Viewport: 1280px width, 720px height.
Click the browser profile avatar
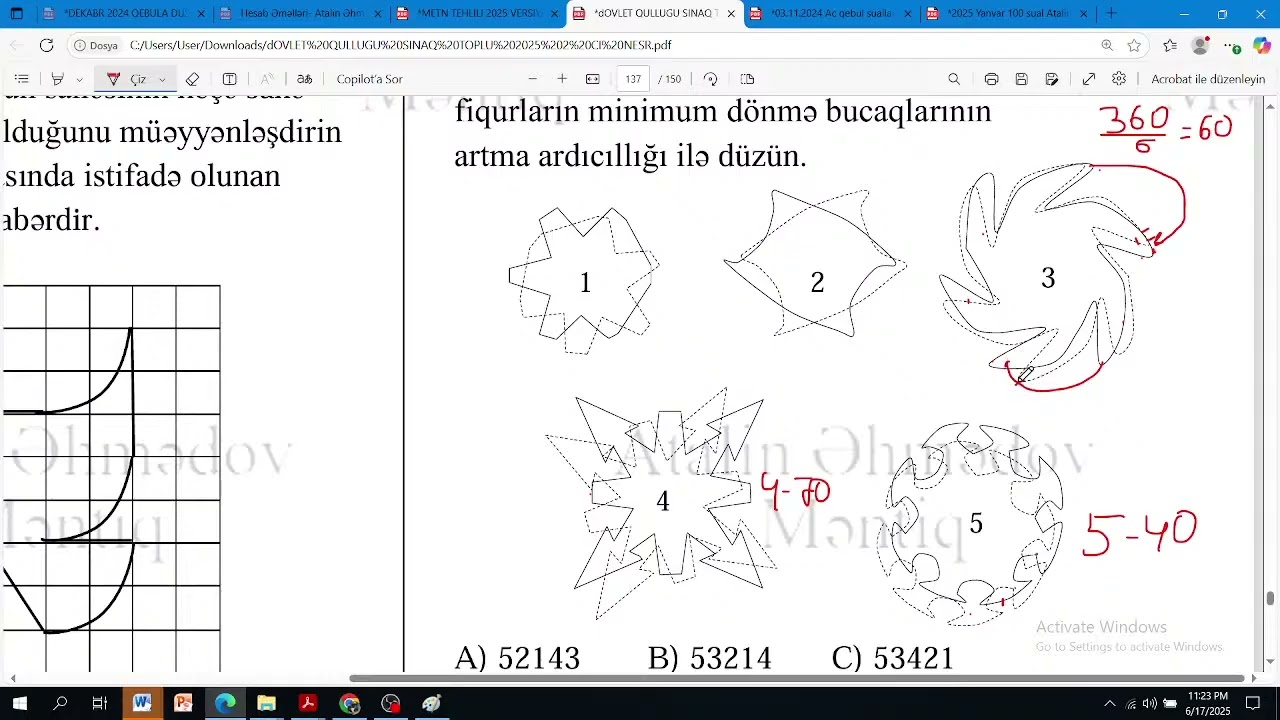coord(1201,45)
